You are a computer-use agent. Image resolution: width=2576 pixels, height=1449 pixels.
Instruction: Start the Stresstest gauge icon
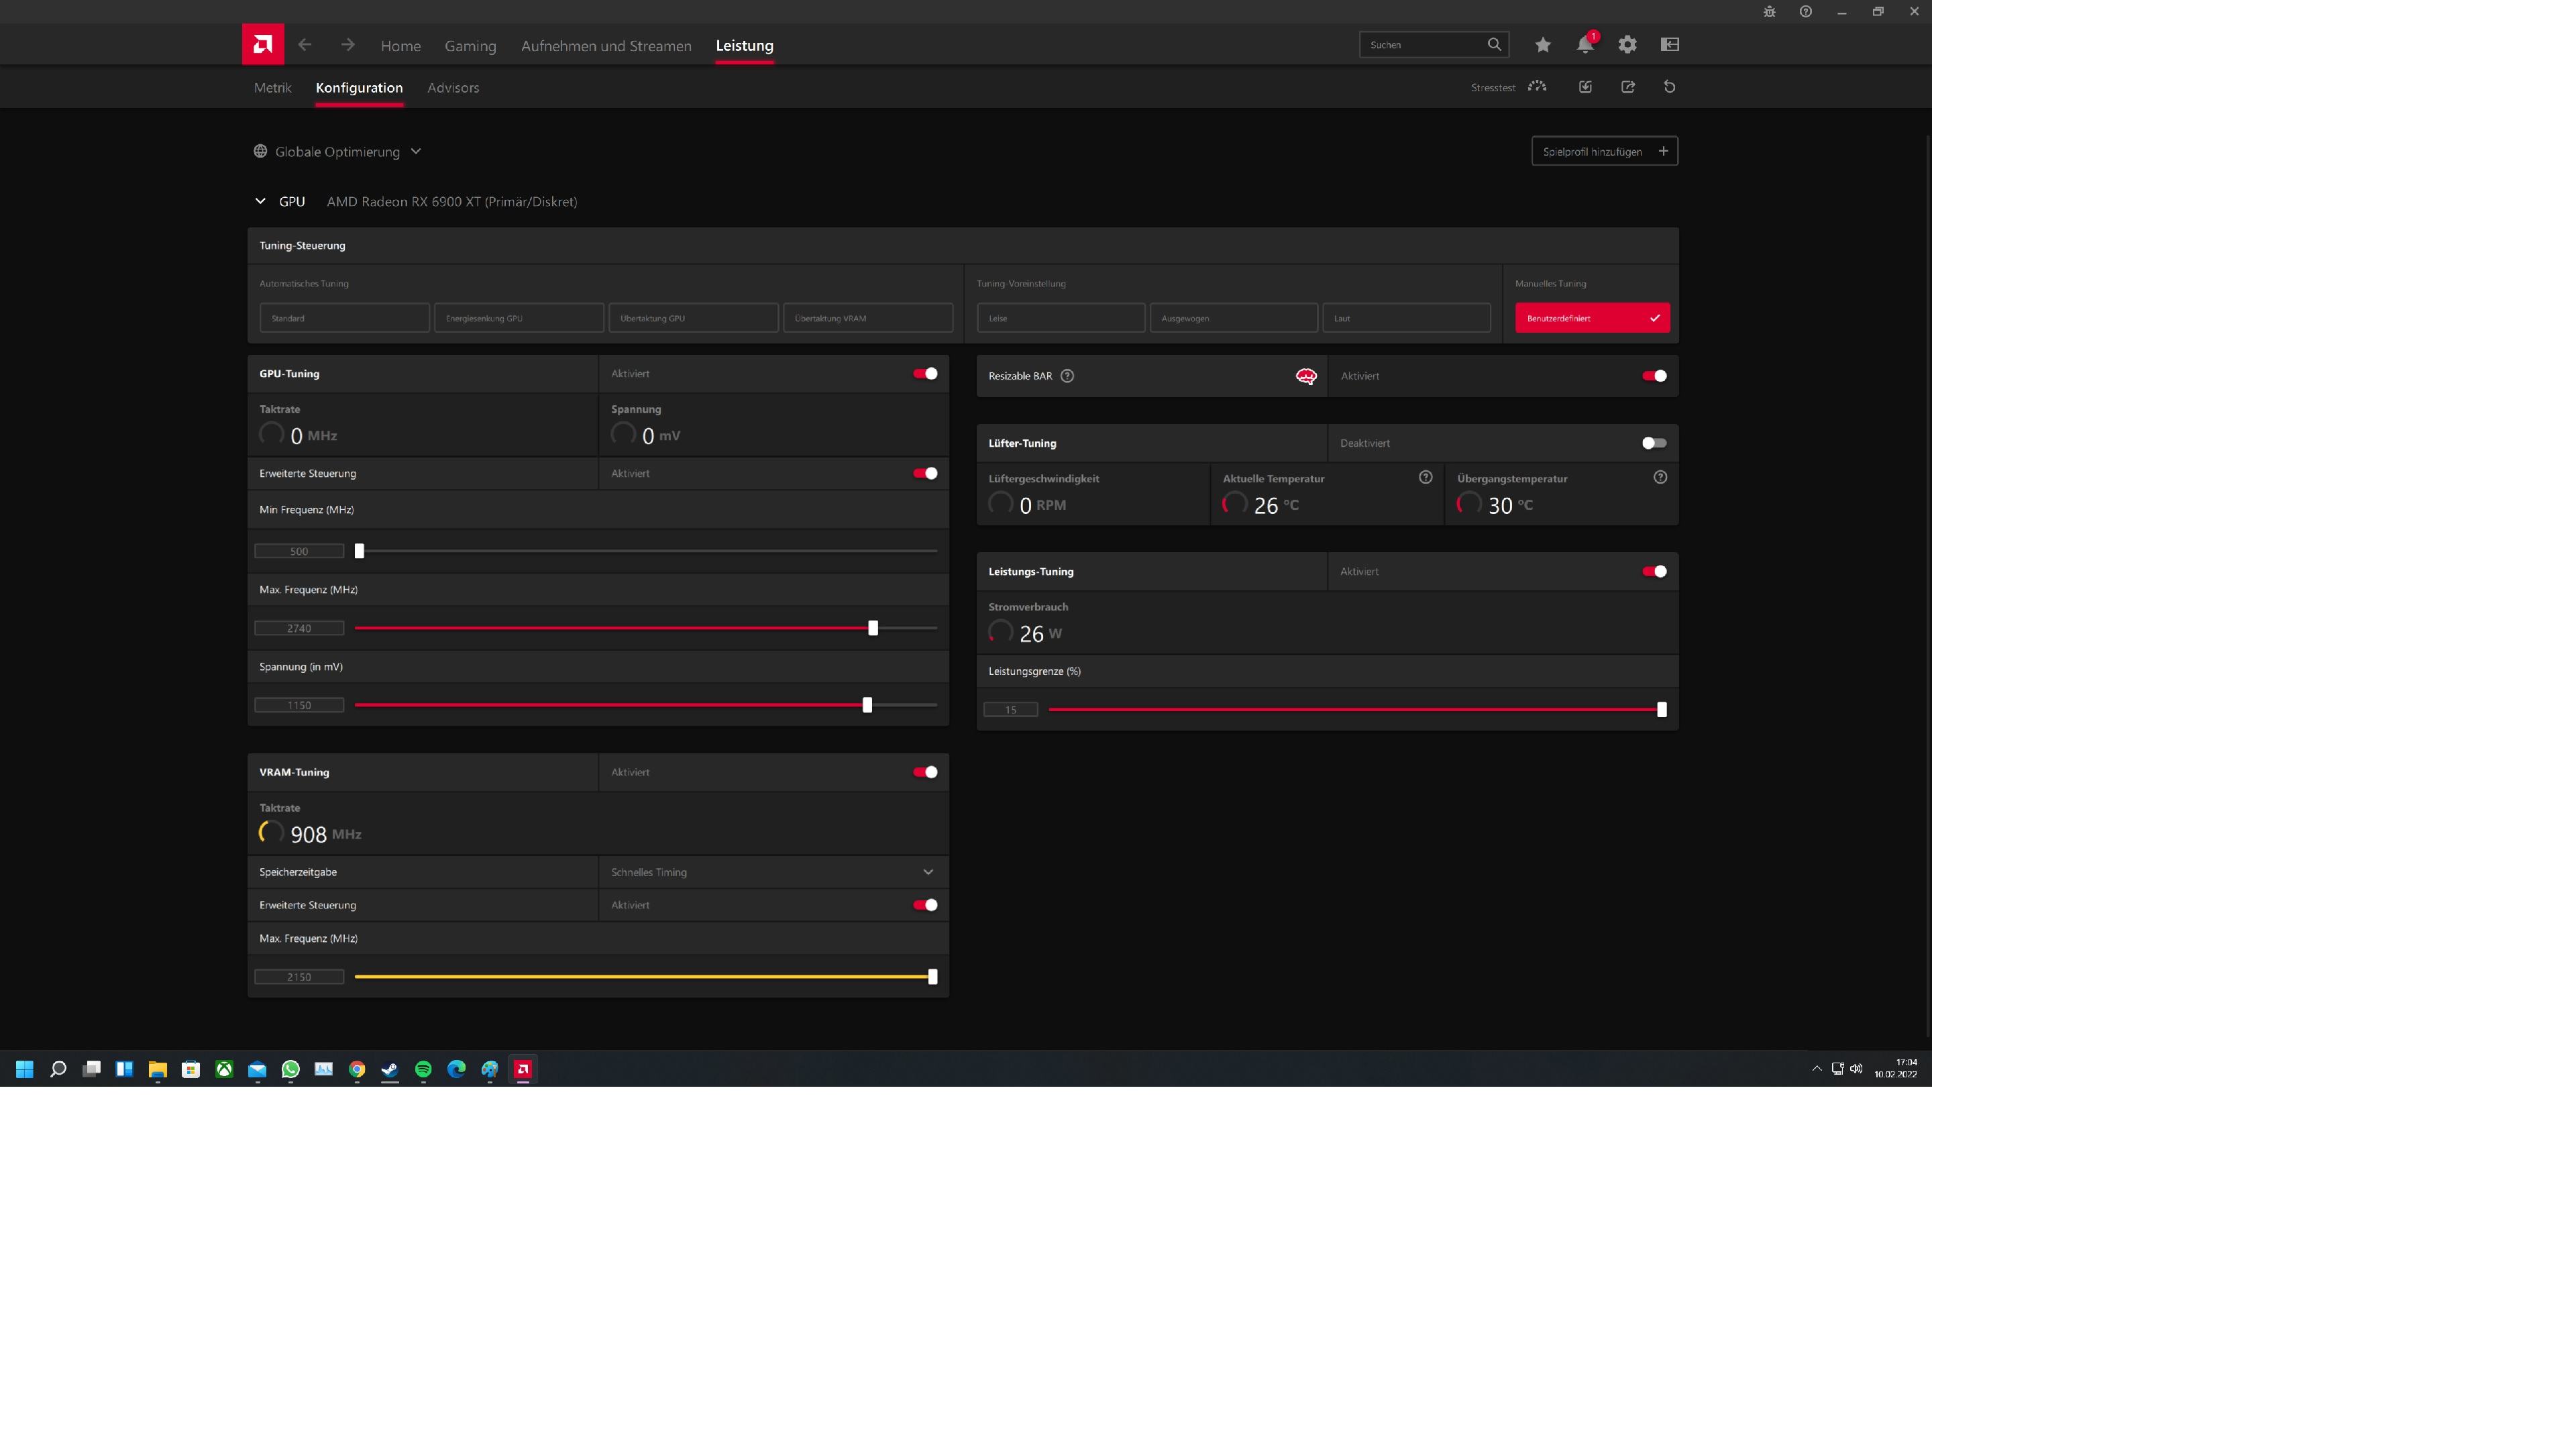pyautogui.click(x=1537, y=87)
